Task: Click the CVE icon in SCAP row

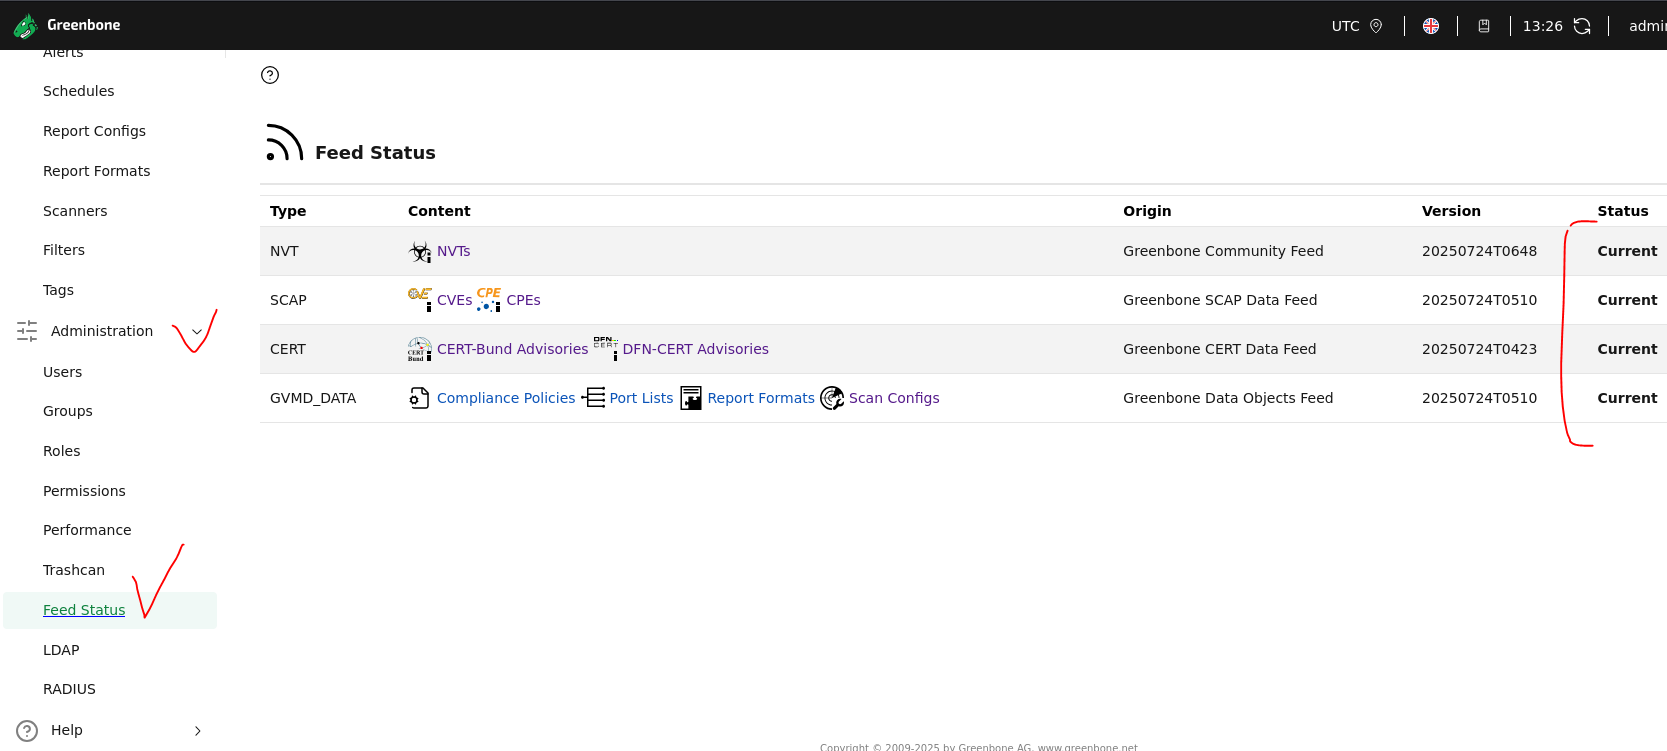Action: (420, 299)
